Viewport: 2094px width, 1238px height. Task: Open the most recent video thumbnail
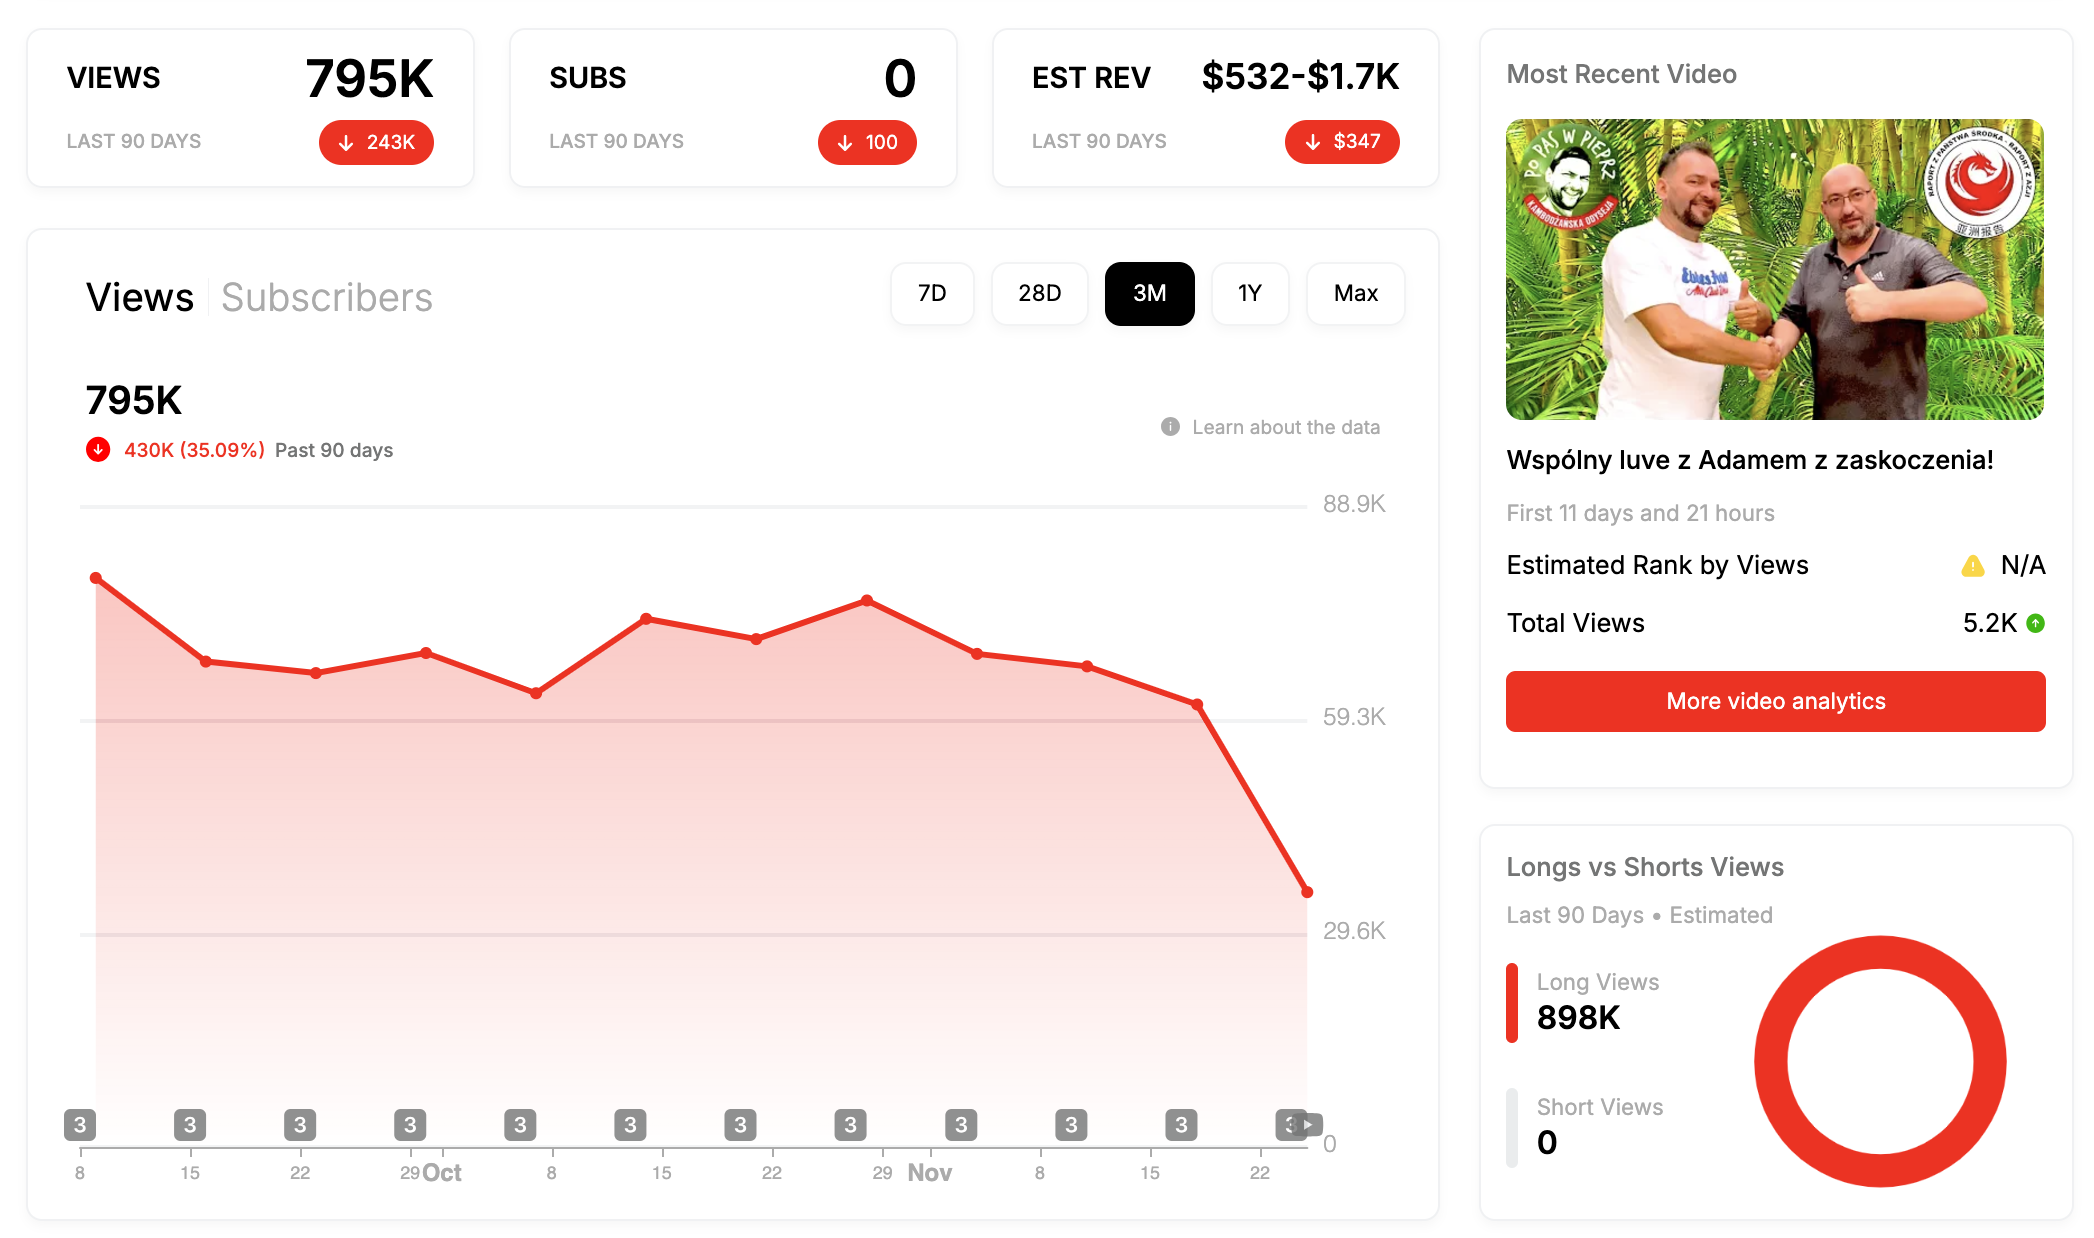click(1775, 270)
